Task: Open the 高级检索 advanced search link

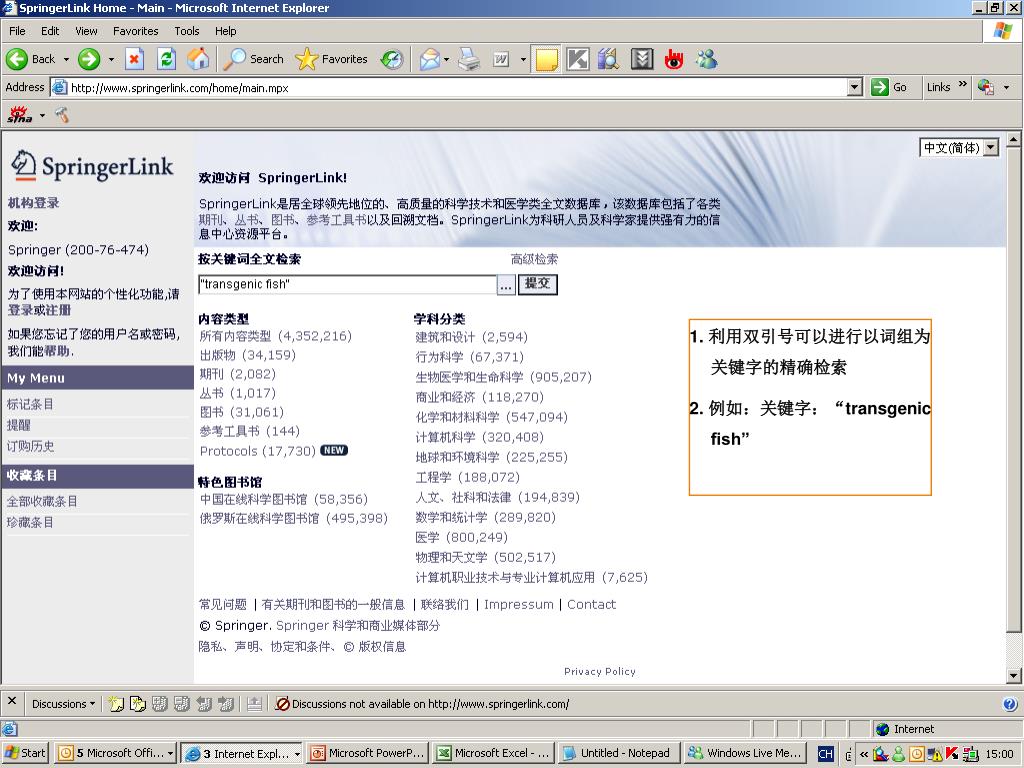Action: point(534,259)
